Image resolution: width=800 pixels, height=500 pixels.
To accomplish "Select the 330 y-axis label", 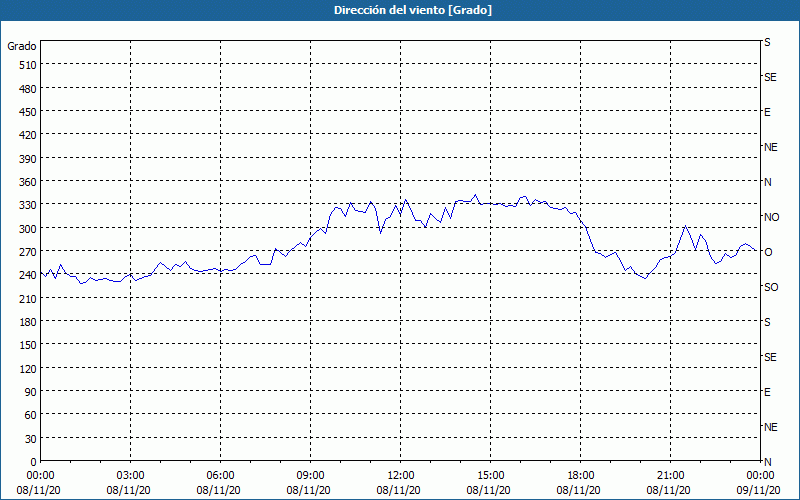I will click(28, 205).
